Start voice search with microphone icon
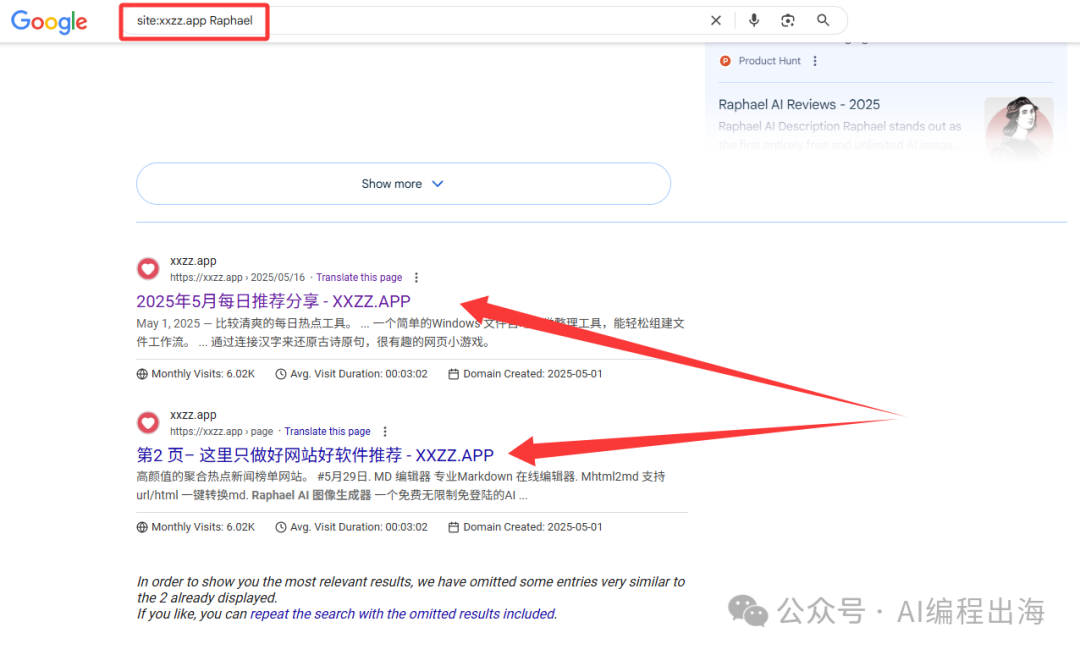The height and width of the screenshot is (655, 1080). pyautogui.click(x=754, y=20)
